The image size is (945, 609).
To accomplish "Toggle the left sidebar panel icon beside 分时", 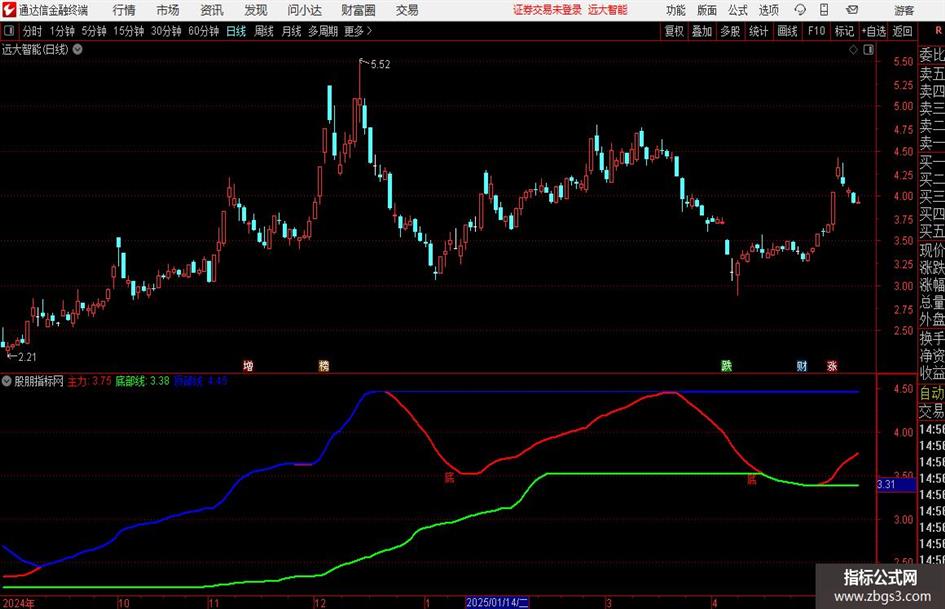I will coord(9,31).
